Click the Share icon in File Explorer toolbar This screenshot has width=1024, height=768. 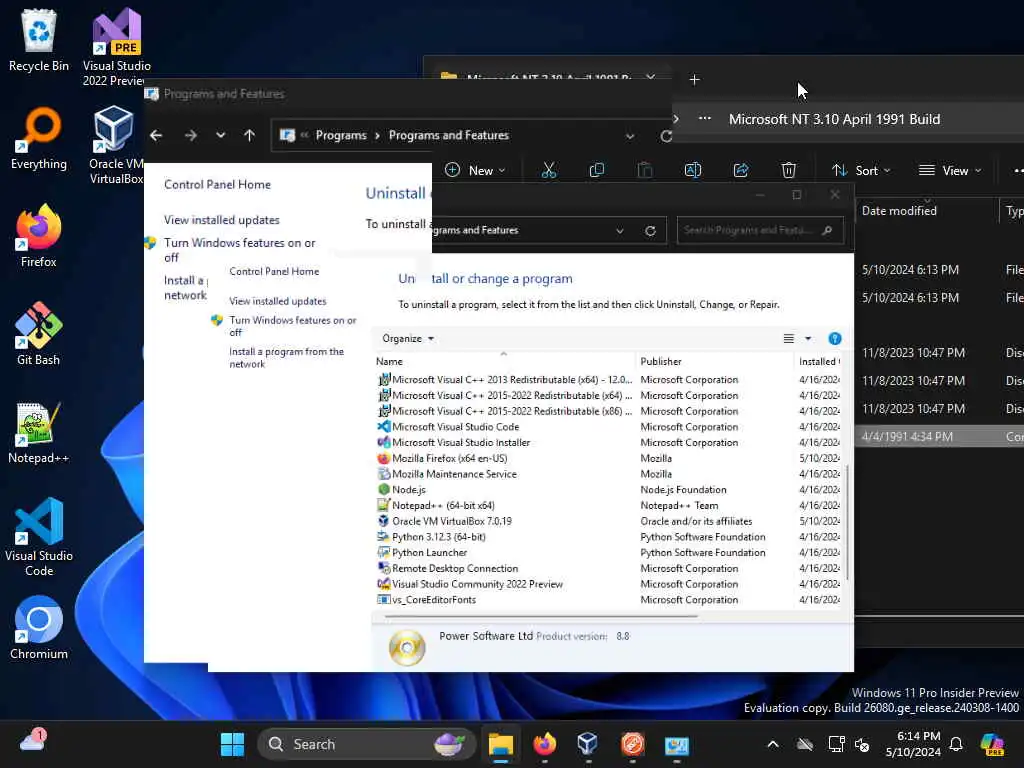[741, 170]
